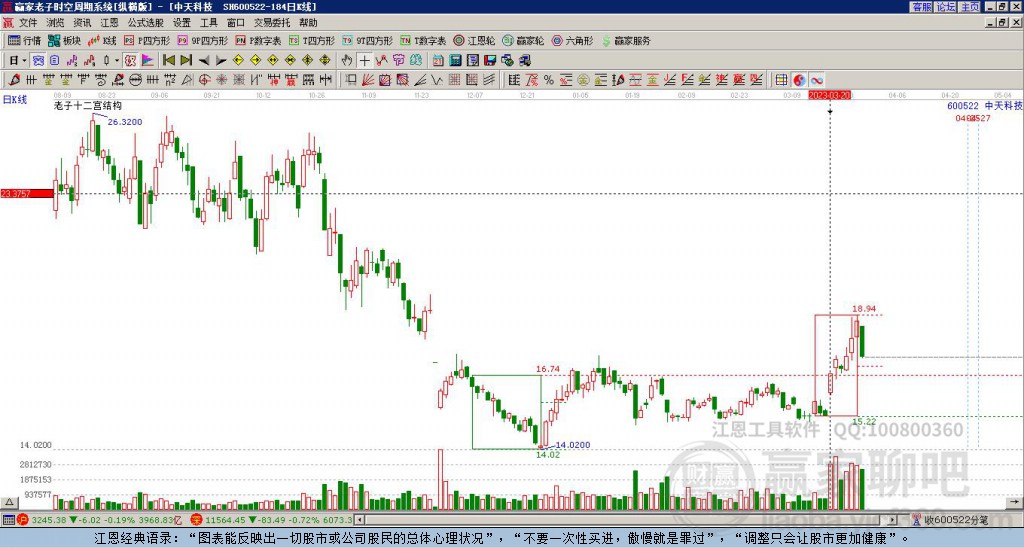Click the save floppy disk icon
This screenshot has width=1024, height=548.
click(491, 61)
